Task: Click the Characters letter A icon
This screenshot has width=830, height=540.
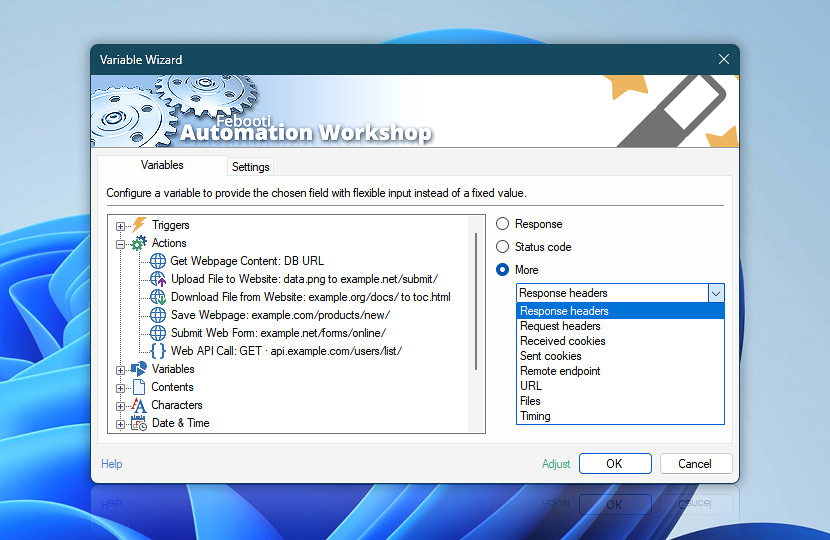Action: (139, 405)
